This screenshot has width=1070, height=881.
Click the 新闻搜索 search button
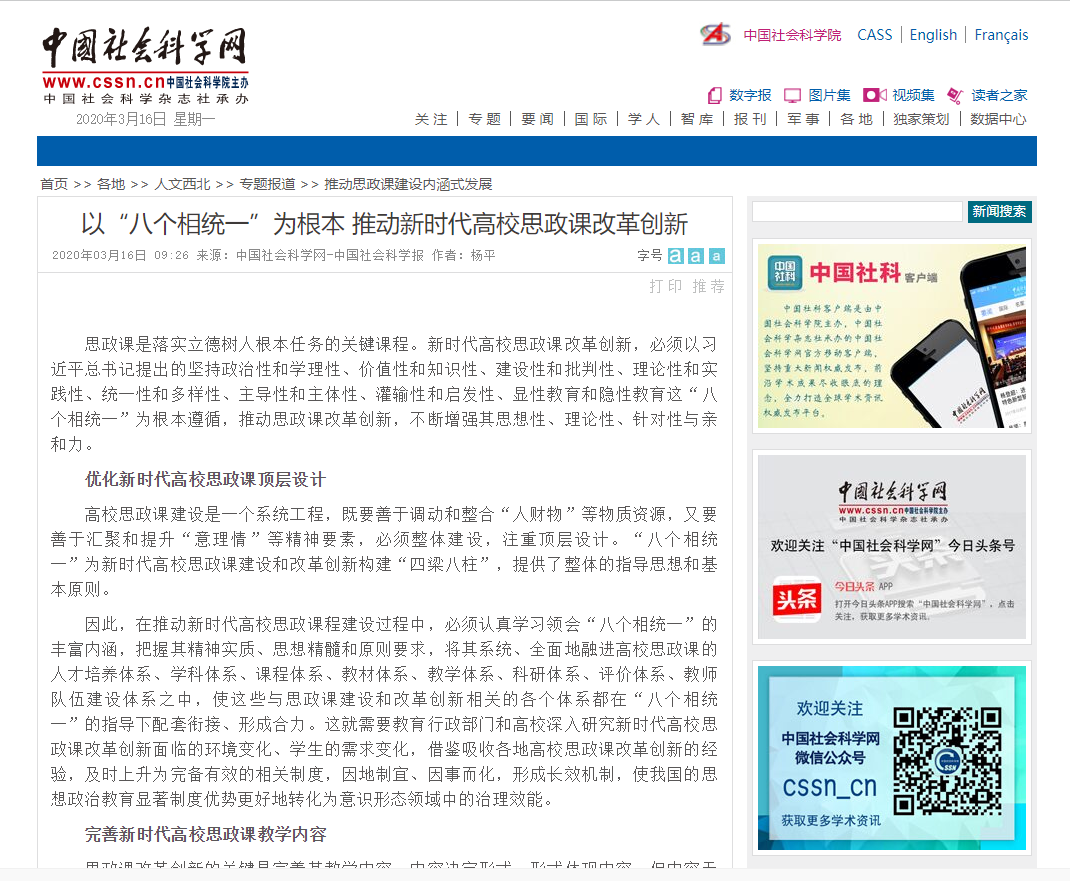coord(999,212)
